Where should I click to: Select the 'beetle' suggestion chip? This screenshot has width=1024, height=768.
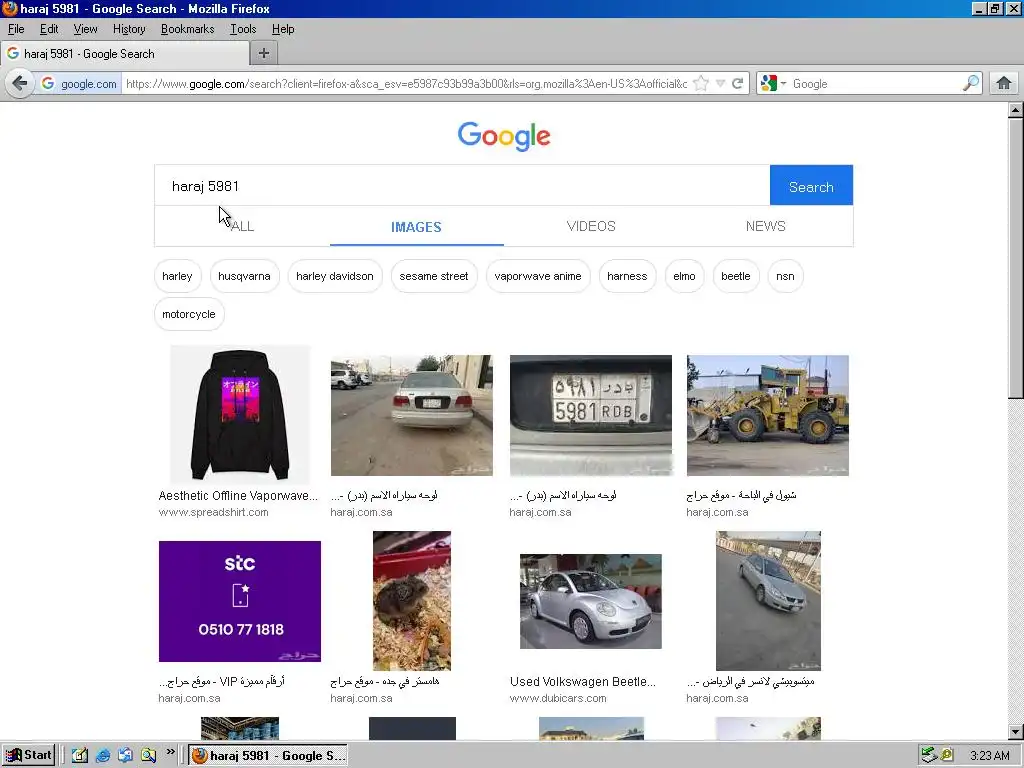click(x=735, y=276)
